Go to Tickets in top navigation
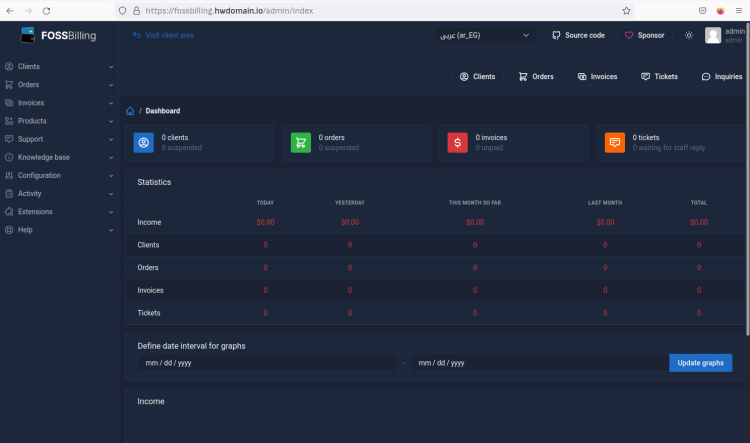The width and height of the screenshot is (750, 443). [x=659, y=76]
